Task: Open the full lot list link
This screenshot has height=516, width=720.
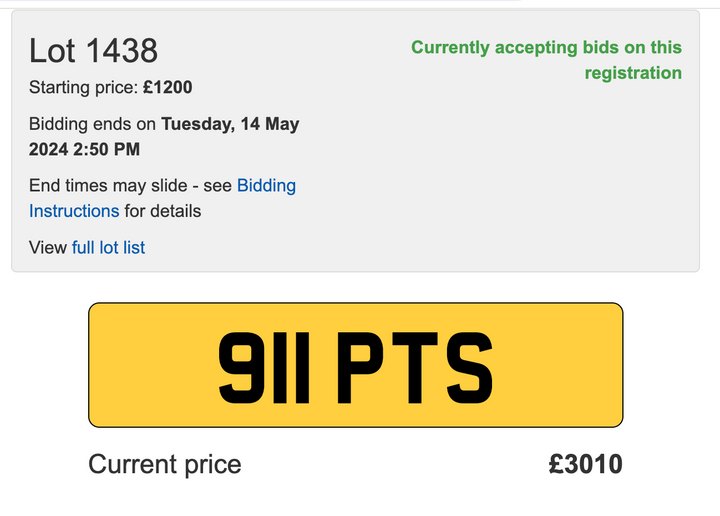Action: tap(108, 248)
